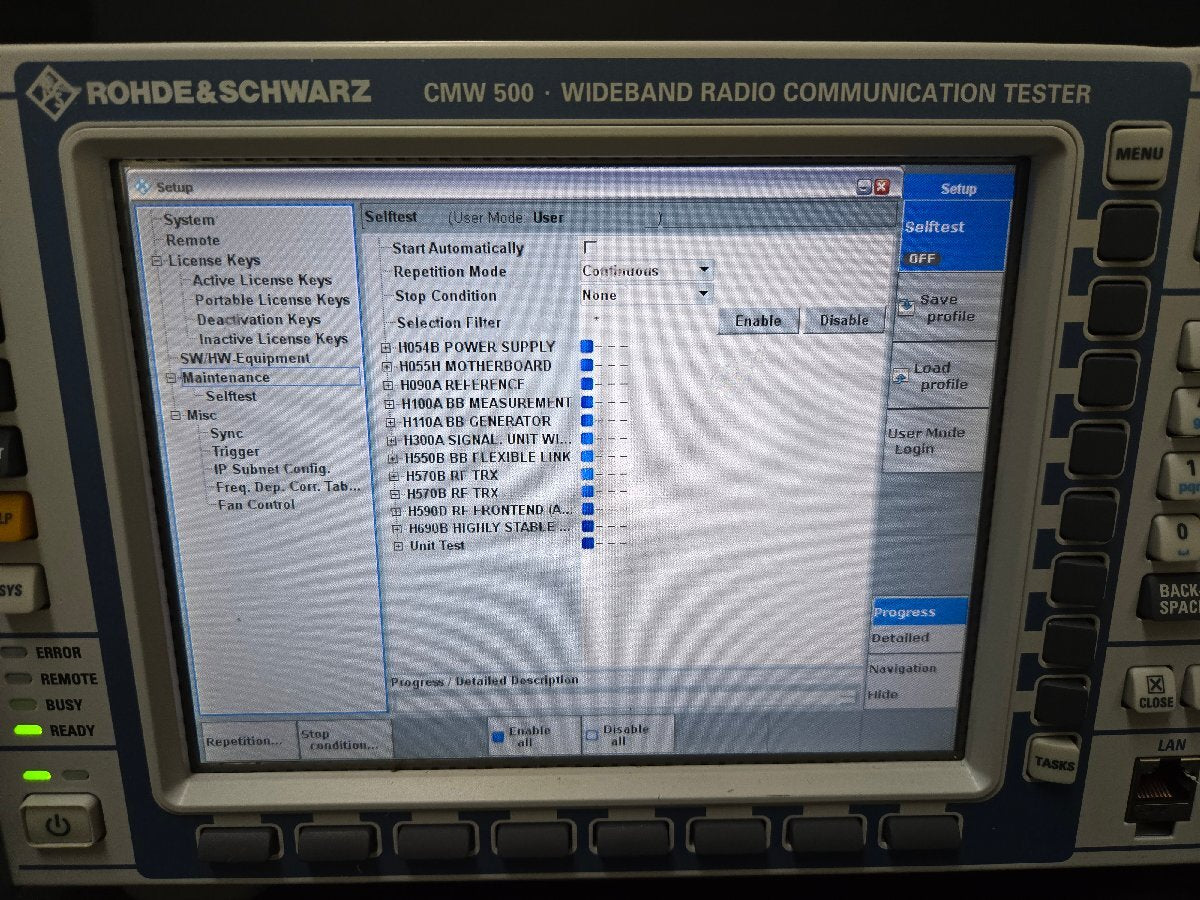The height and width of the screenshot is (900, 1200).
Task: Toggle the H690B HIGHLY STABLE checkbox
Action: 587,527
